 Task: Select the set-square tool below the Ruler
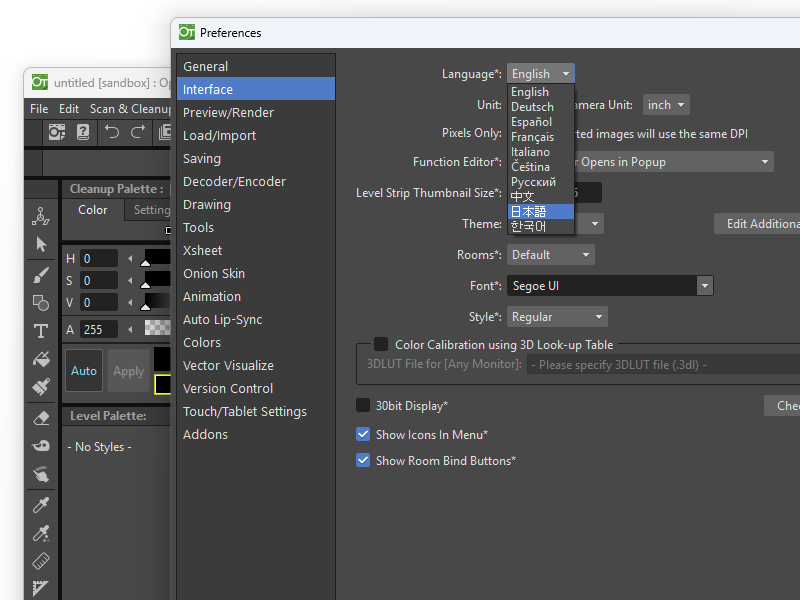tap(41, 588)
